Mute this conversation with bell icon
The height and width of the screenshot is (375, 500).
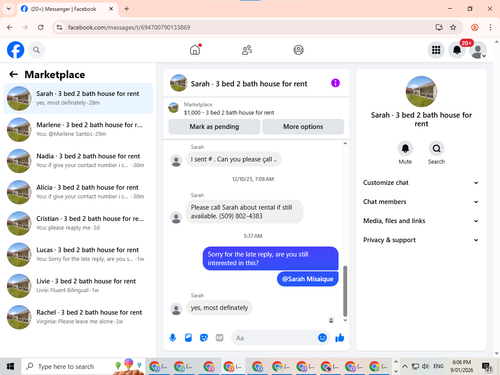[x=405, y=148]
